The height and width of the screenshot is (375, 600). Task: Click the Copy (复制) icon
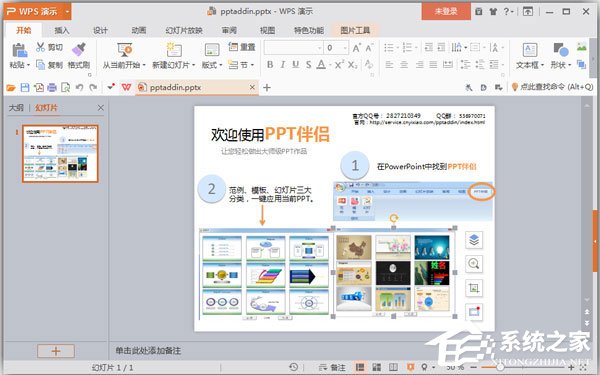tap(40, 65)
